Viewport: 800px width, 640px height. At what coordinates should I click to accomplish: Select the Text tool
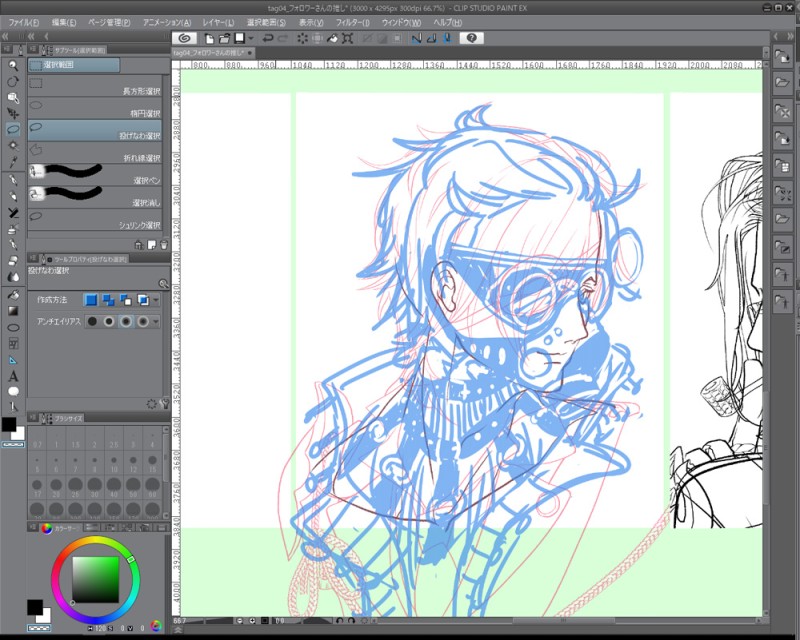(x=13, y=376)
